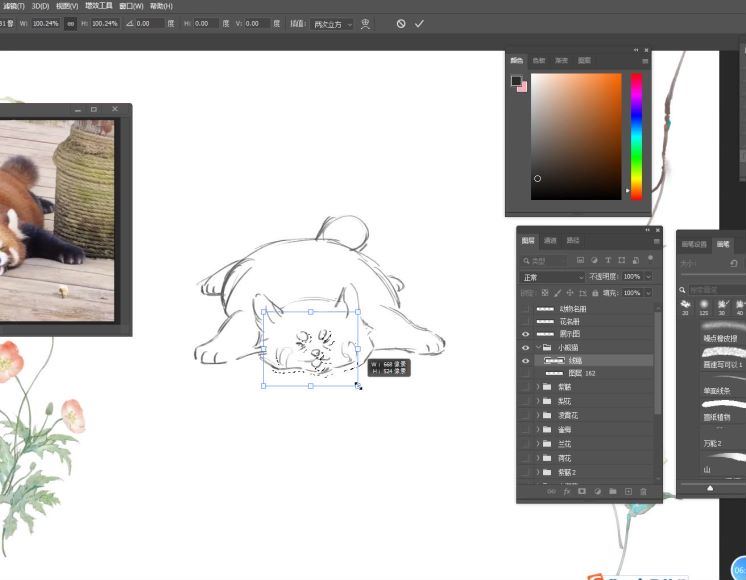Expand the 荷花 layer group
This screenshot has width=746, height=580.
[x=538, y=458]
